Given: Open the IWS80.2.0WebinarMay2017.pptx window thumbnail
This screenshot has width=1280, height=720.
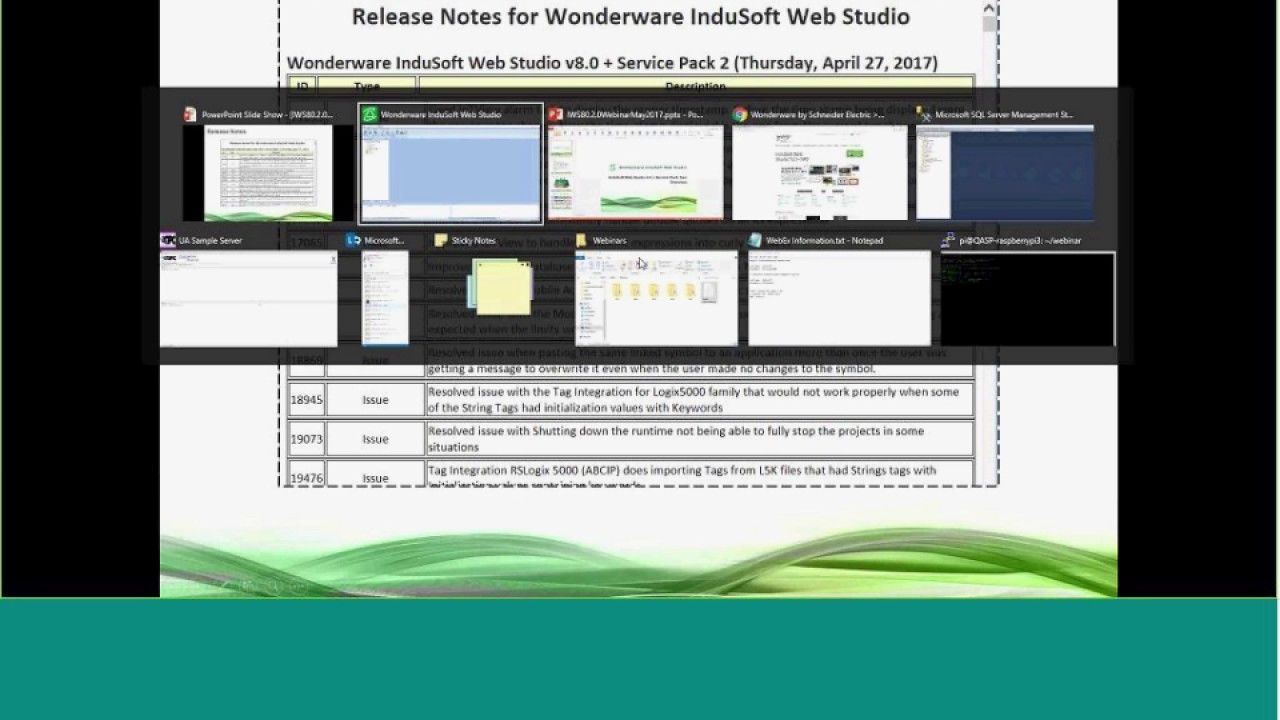Looking at the screenshot, I should [636, 172].
